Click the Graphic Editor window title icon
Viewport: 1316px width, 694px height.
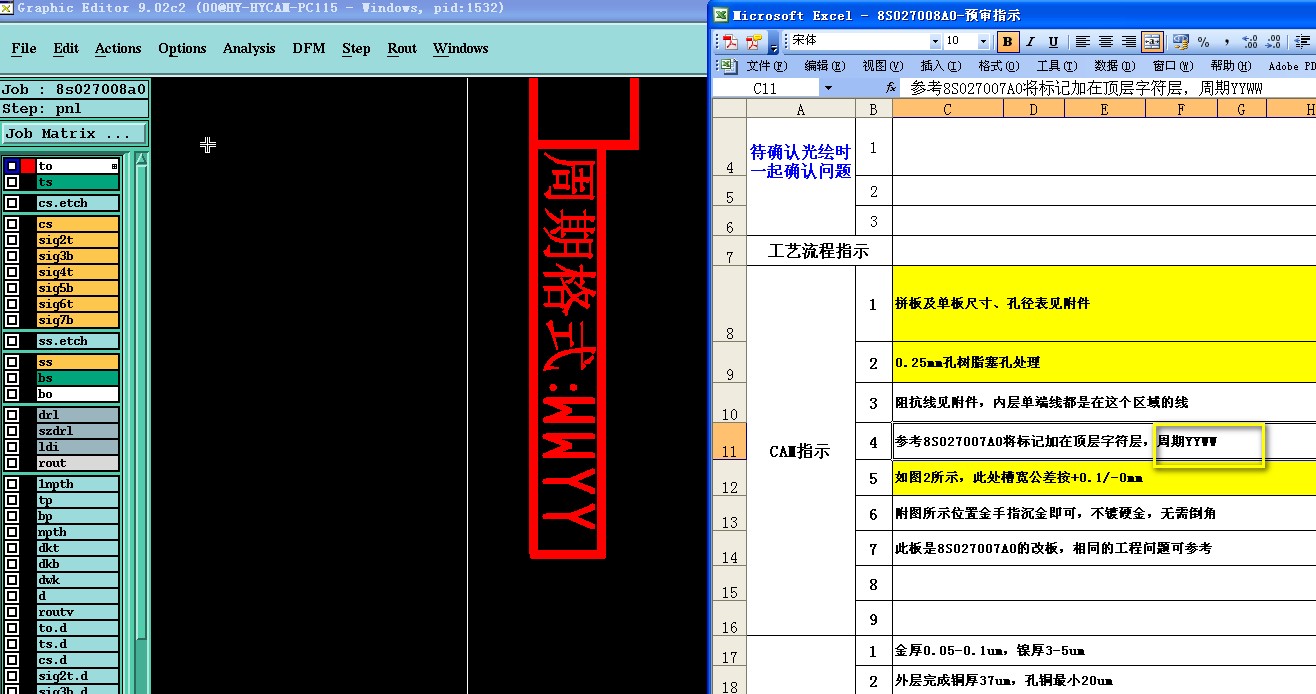7,8
